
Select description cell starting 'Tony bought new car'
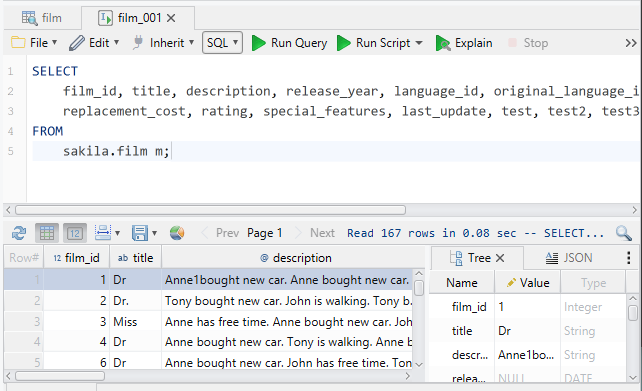point(287,301)
